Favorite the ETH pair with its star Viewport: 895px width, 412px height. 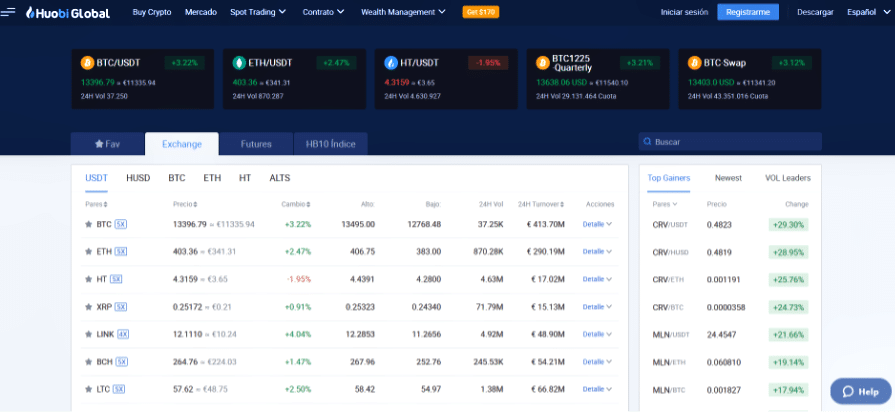pyautogui.click(x=88, y=252)
